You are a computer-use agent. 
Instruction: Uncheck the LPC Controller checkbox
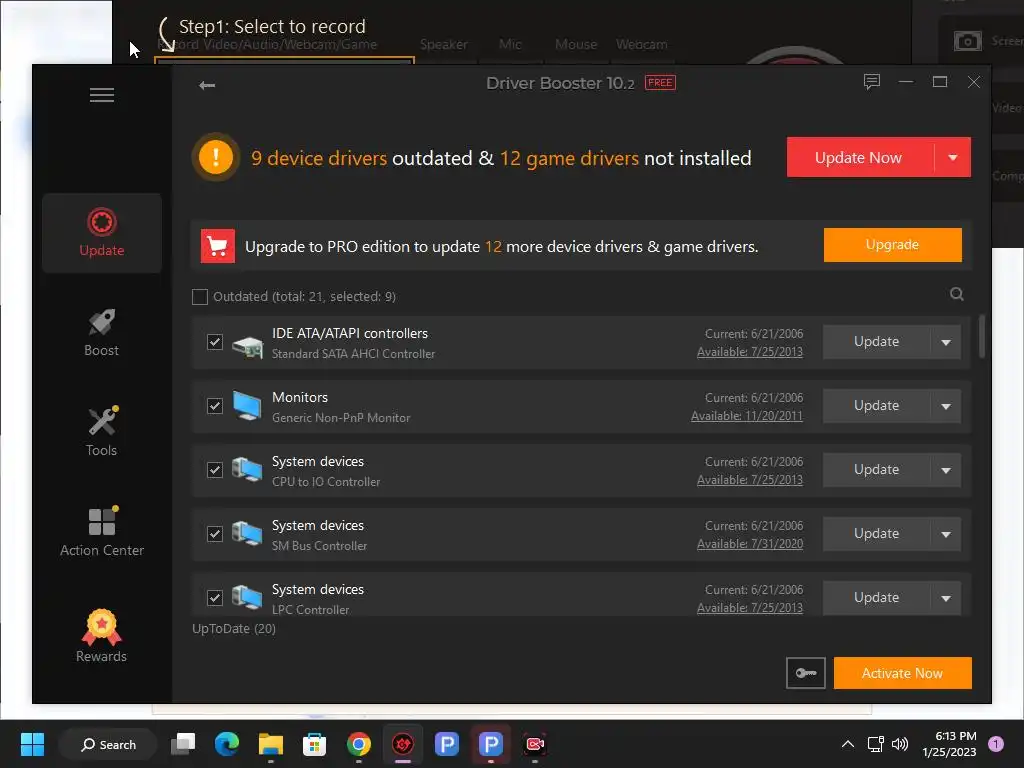point(215,598)
